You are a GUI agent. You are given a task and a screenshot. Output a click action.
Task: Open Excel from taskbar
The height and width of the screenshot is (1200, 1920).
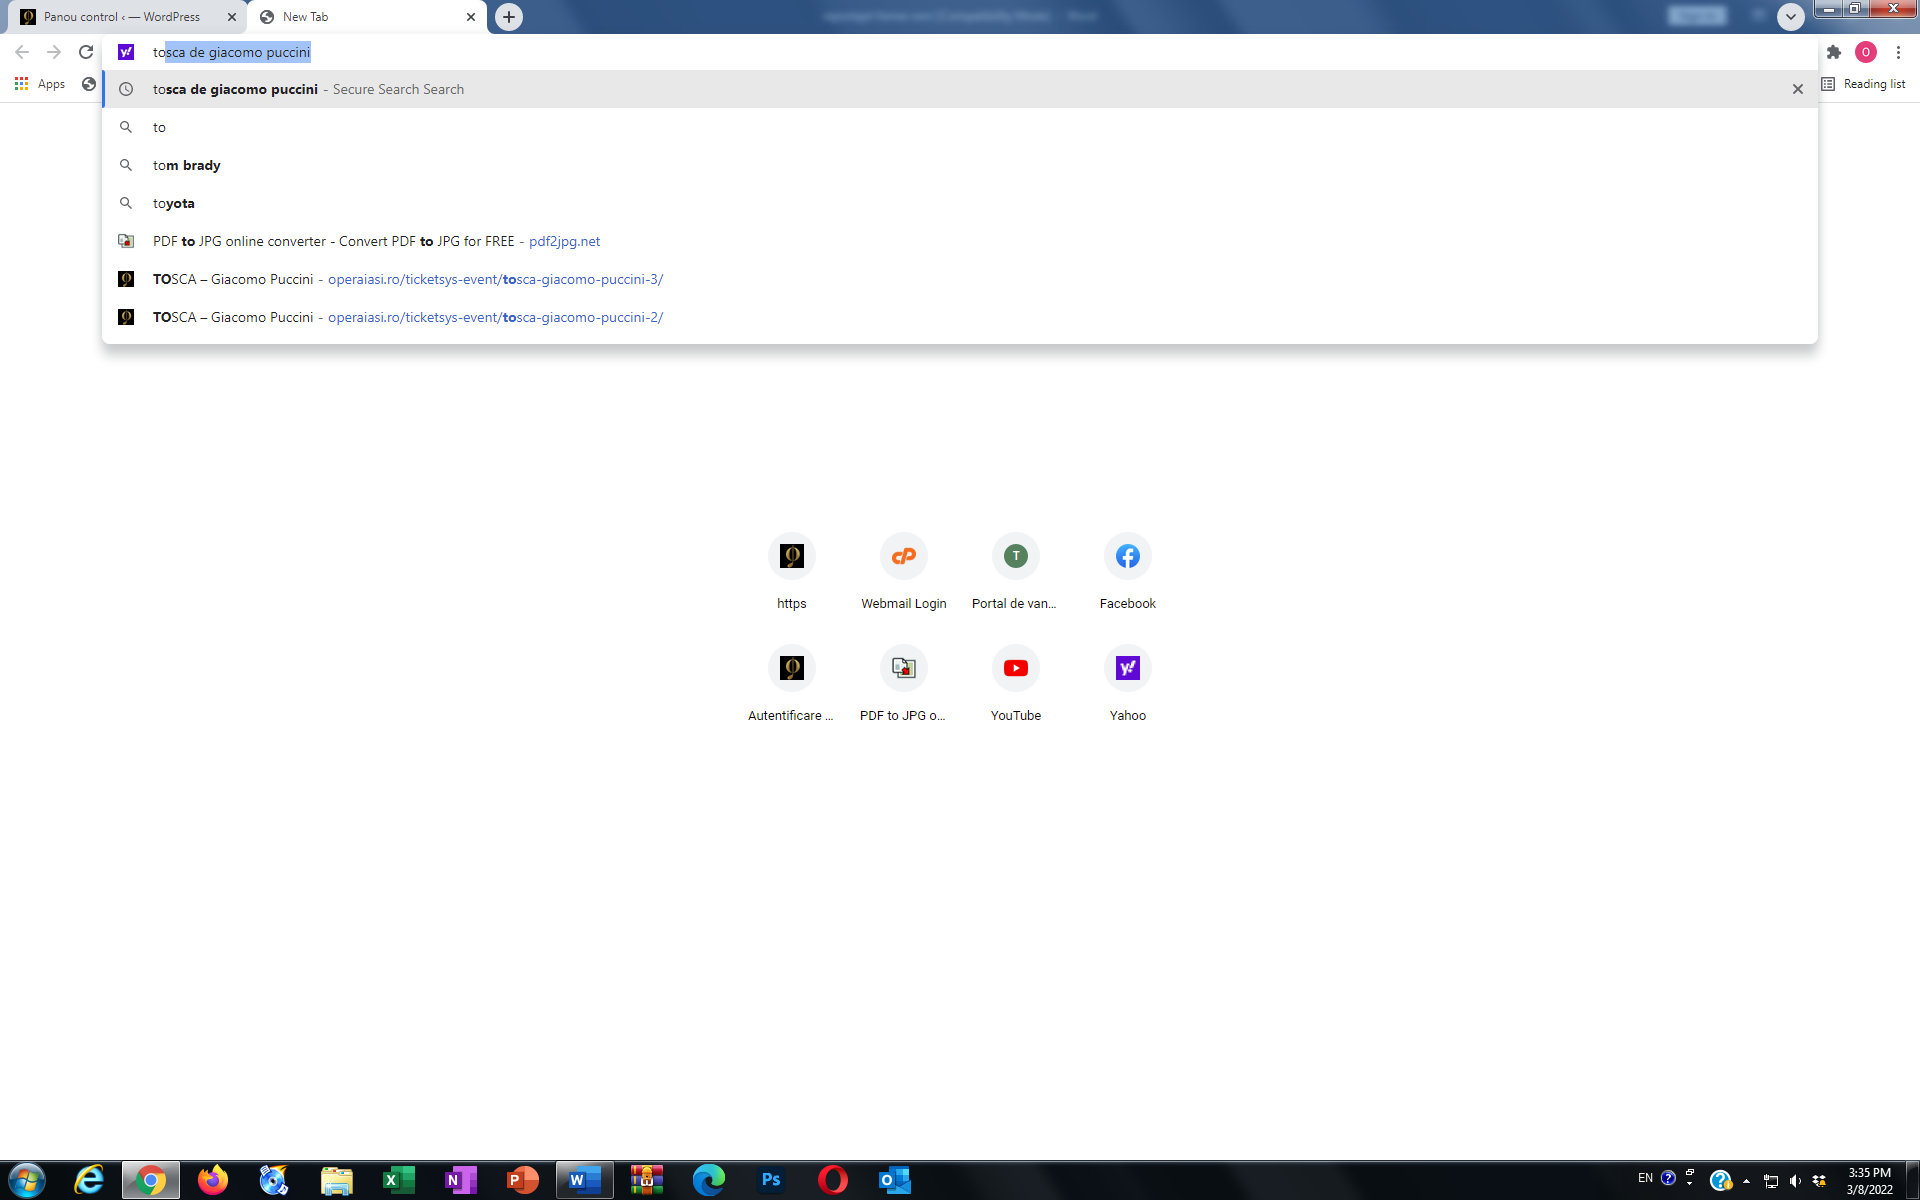pyautogui.click(x=399, y=1180)
